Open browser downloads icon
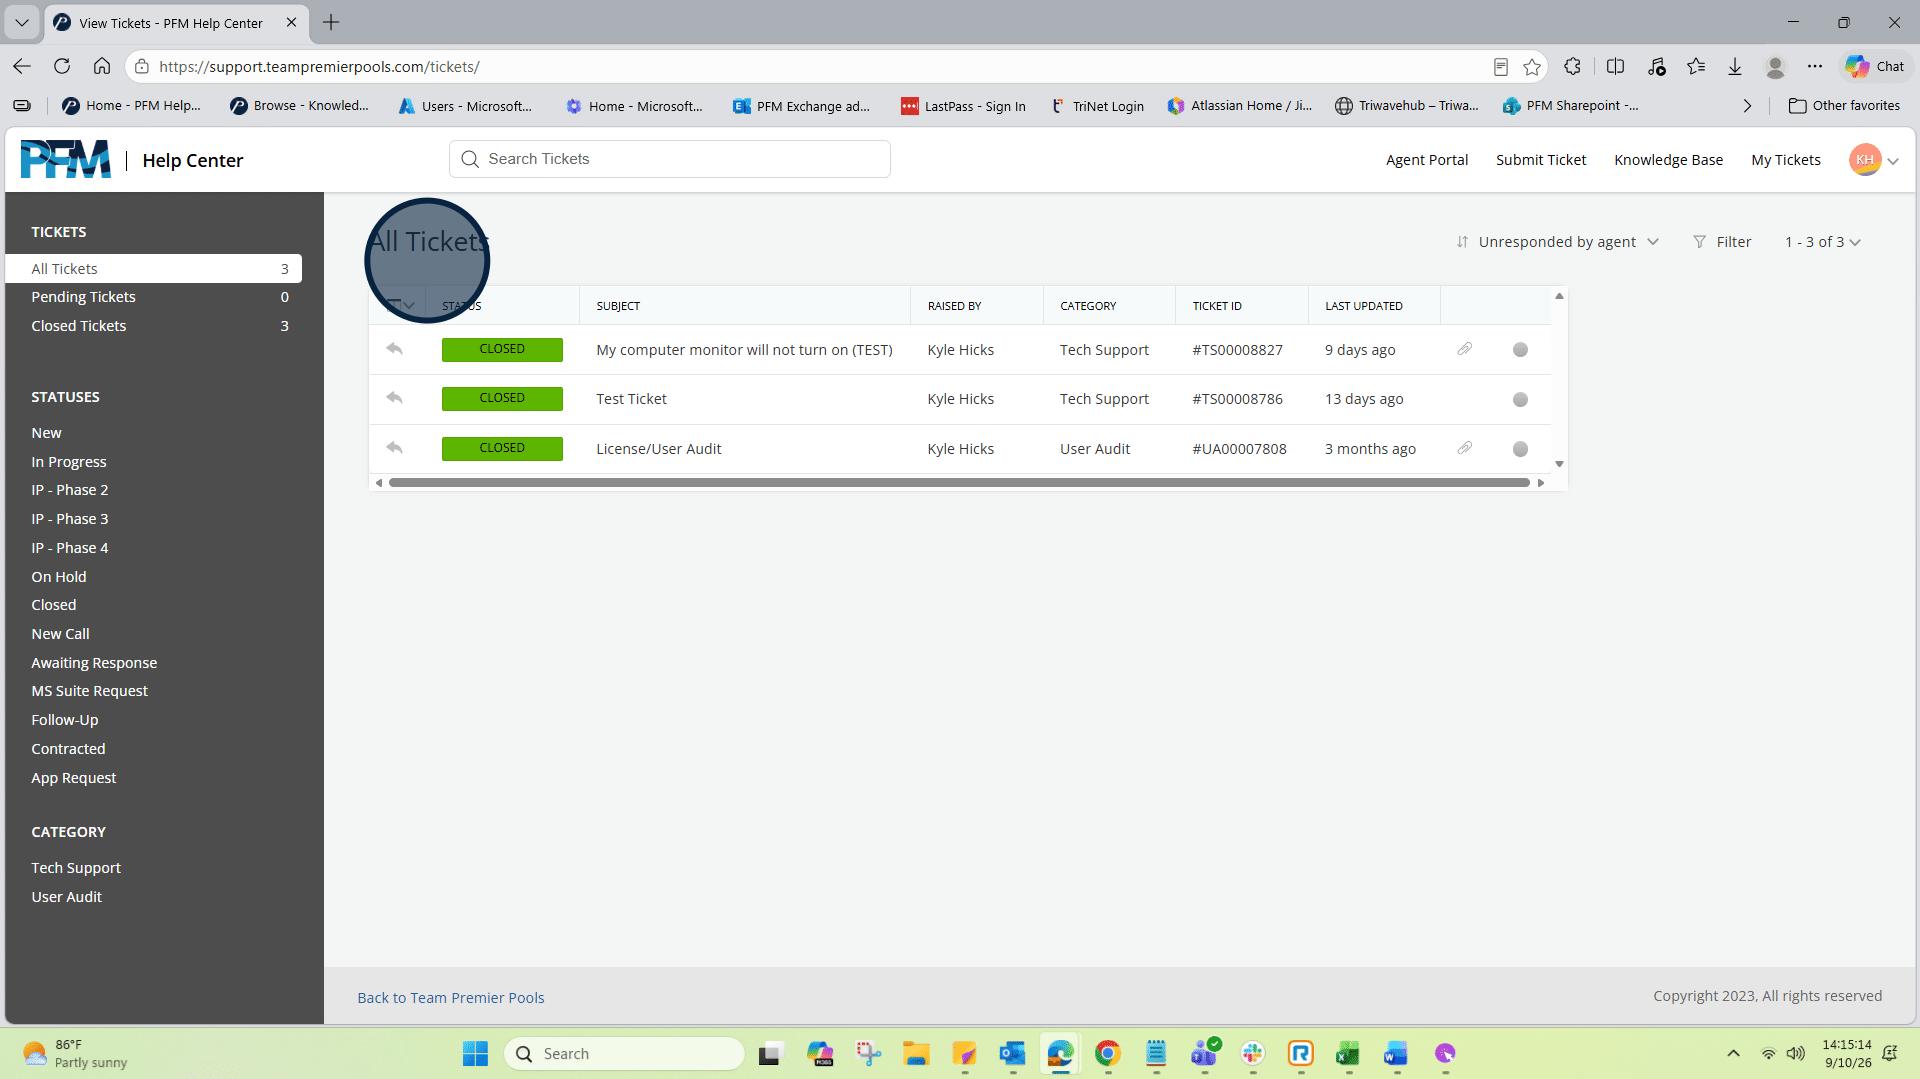 (1735, 66)
